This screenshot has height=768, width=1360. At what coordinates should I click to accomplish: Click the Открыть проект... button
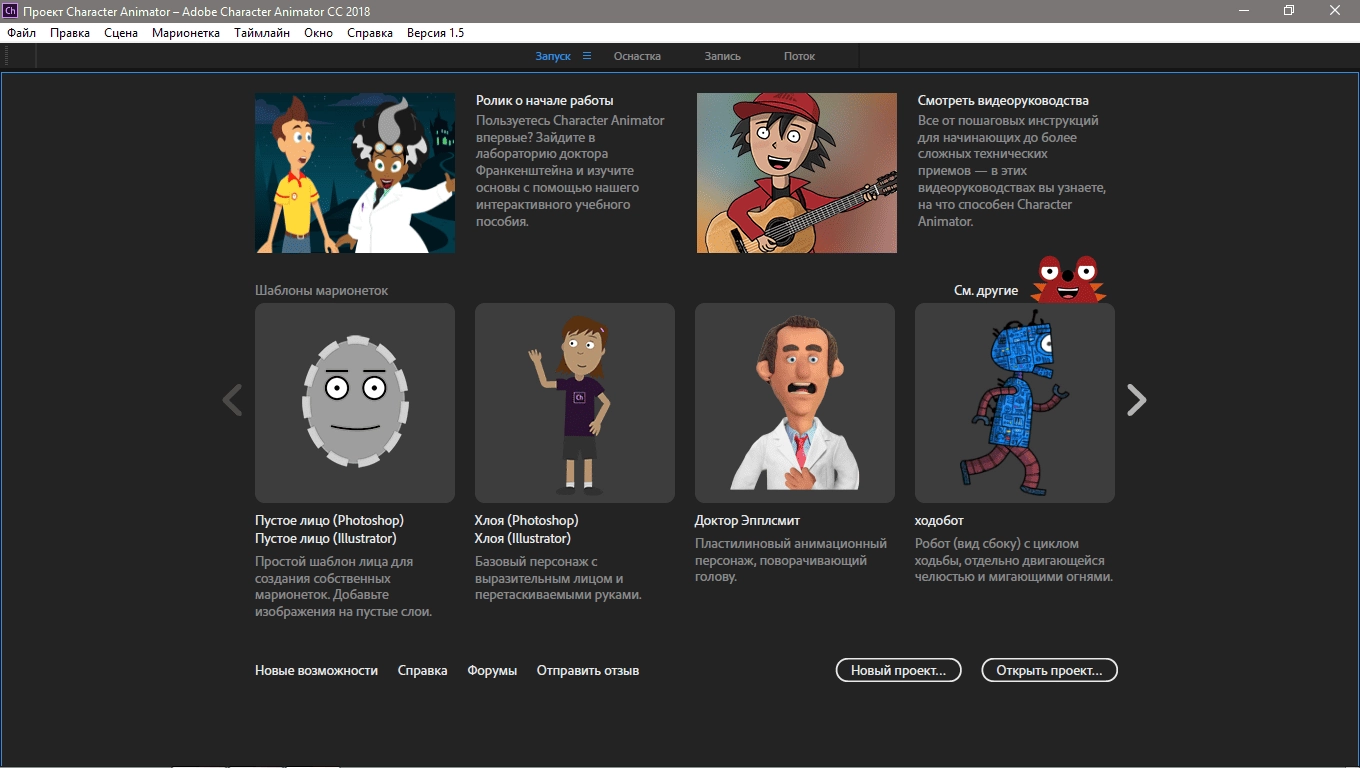coord(1049,670)
